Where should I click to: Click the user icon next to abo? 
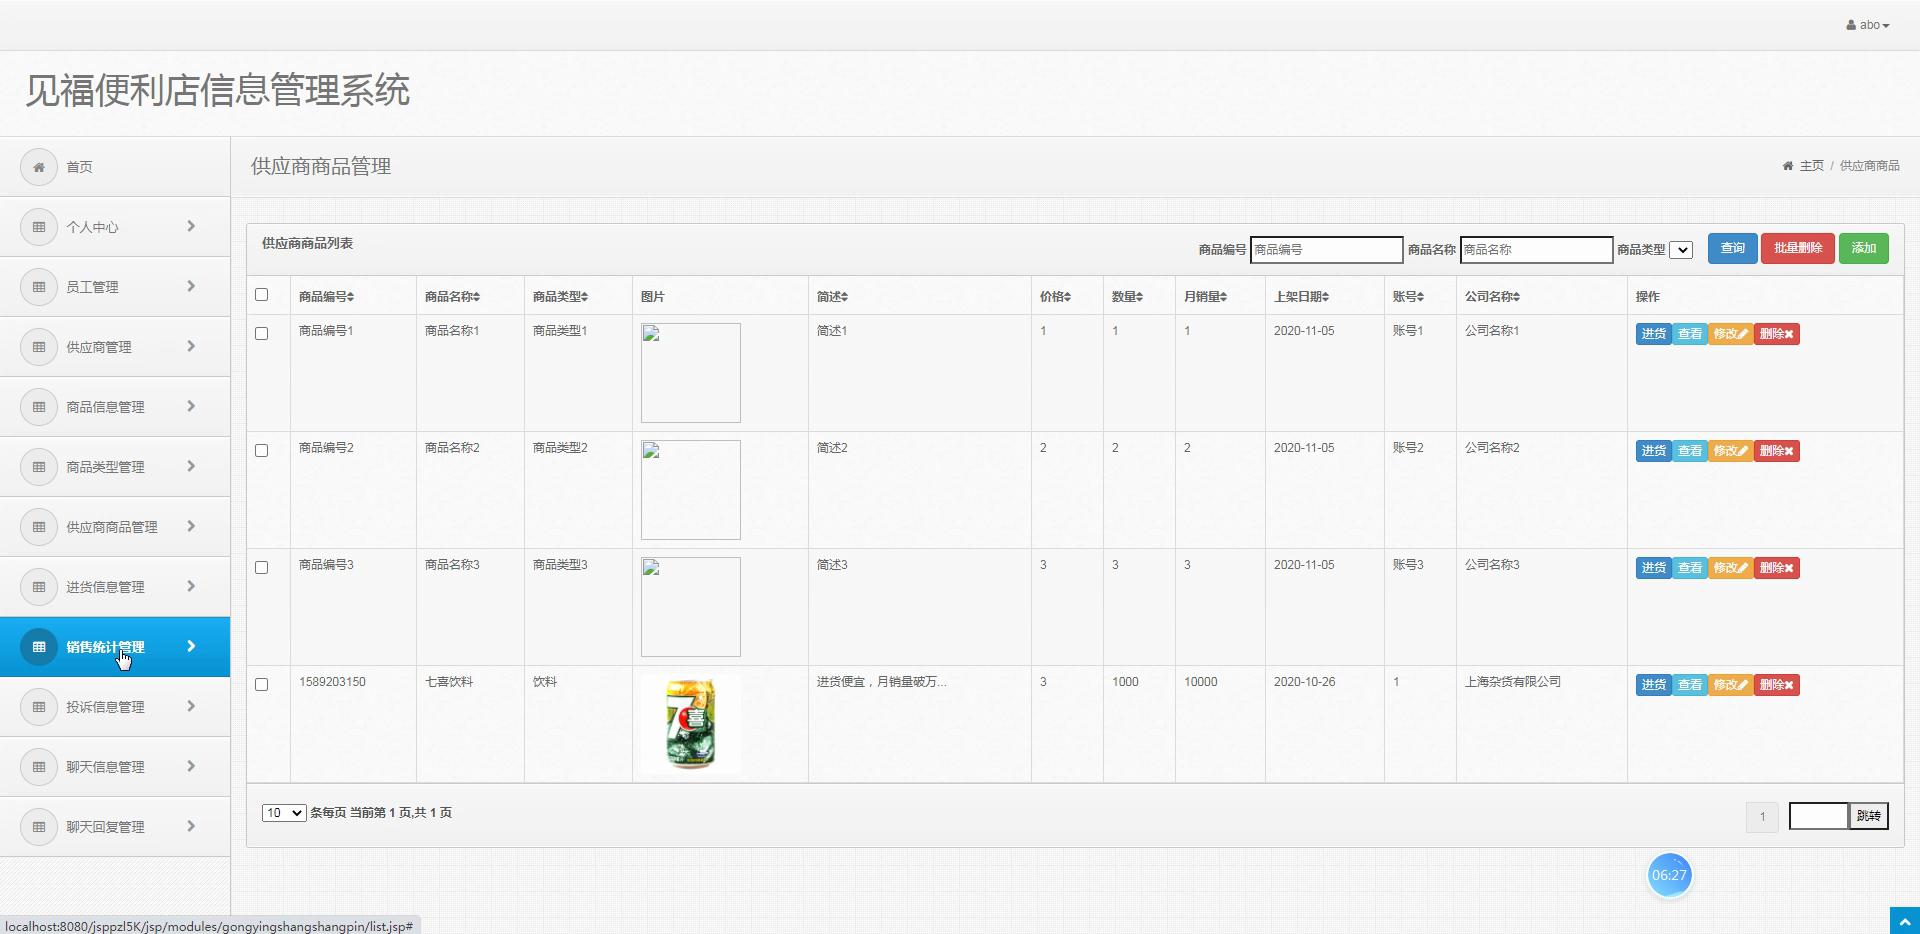(x=1851, y=25)
